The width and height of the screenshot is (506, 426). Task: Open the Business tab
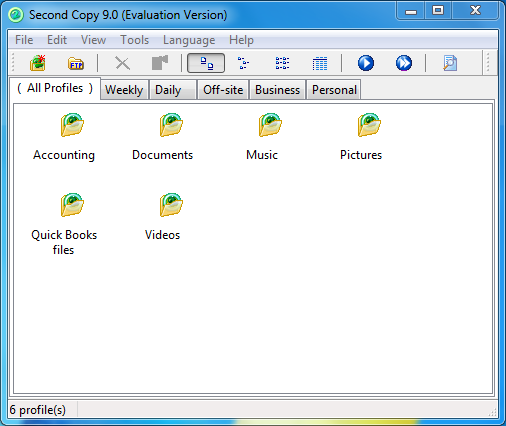[x=277, y=90]
